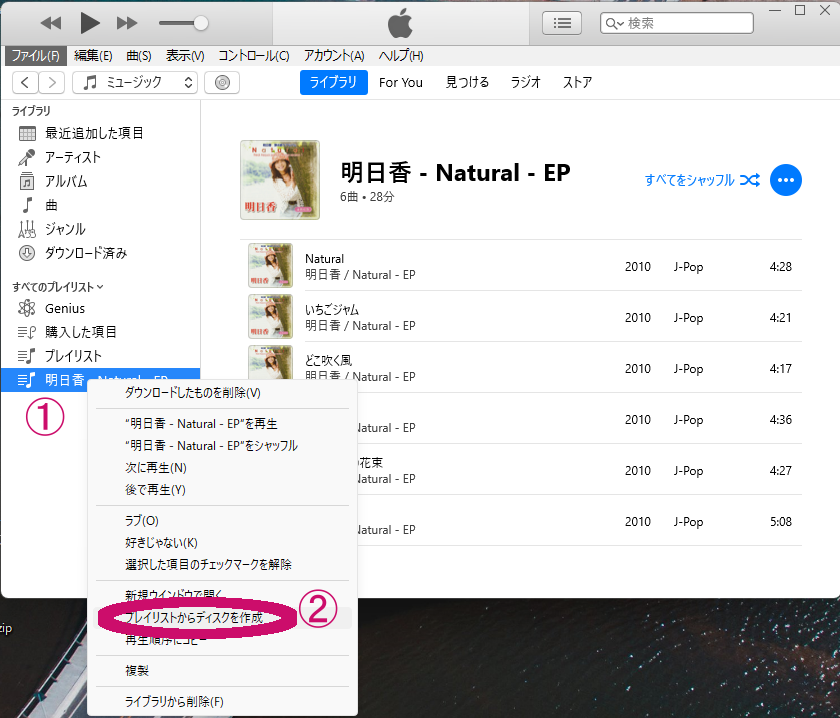This screenshot has height=718, width=840.
Task: Open the 表示(V) menu
Action: pos(185,56)
